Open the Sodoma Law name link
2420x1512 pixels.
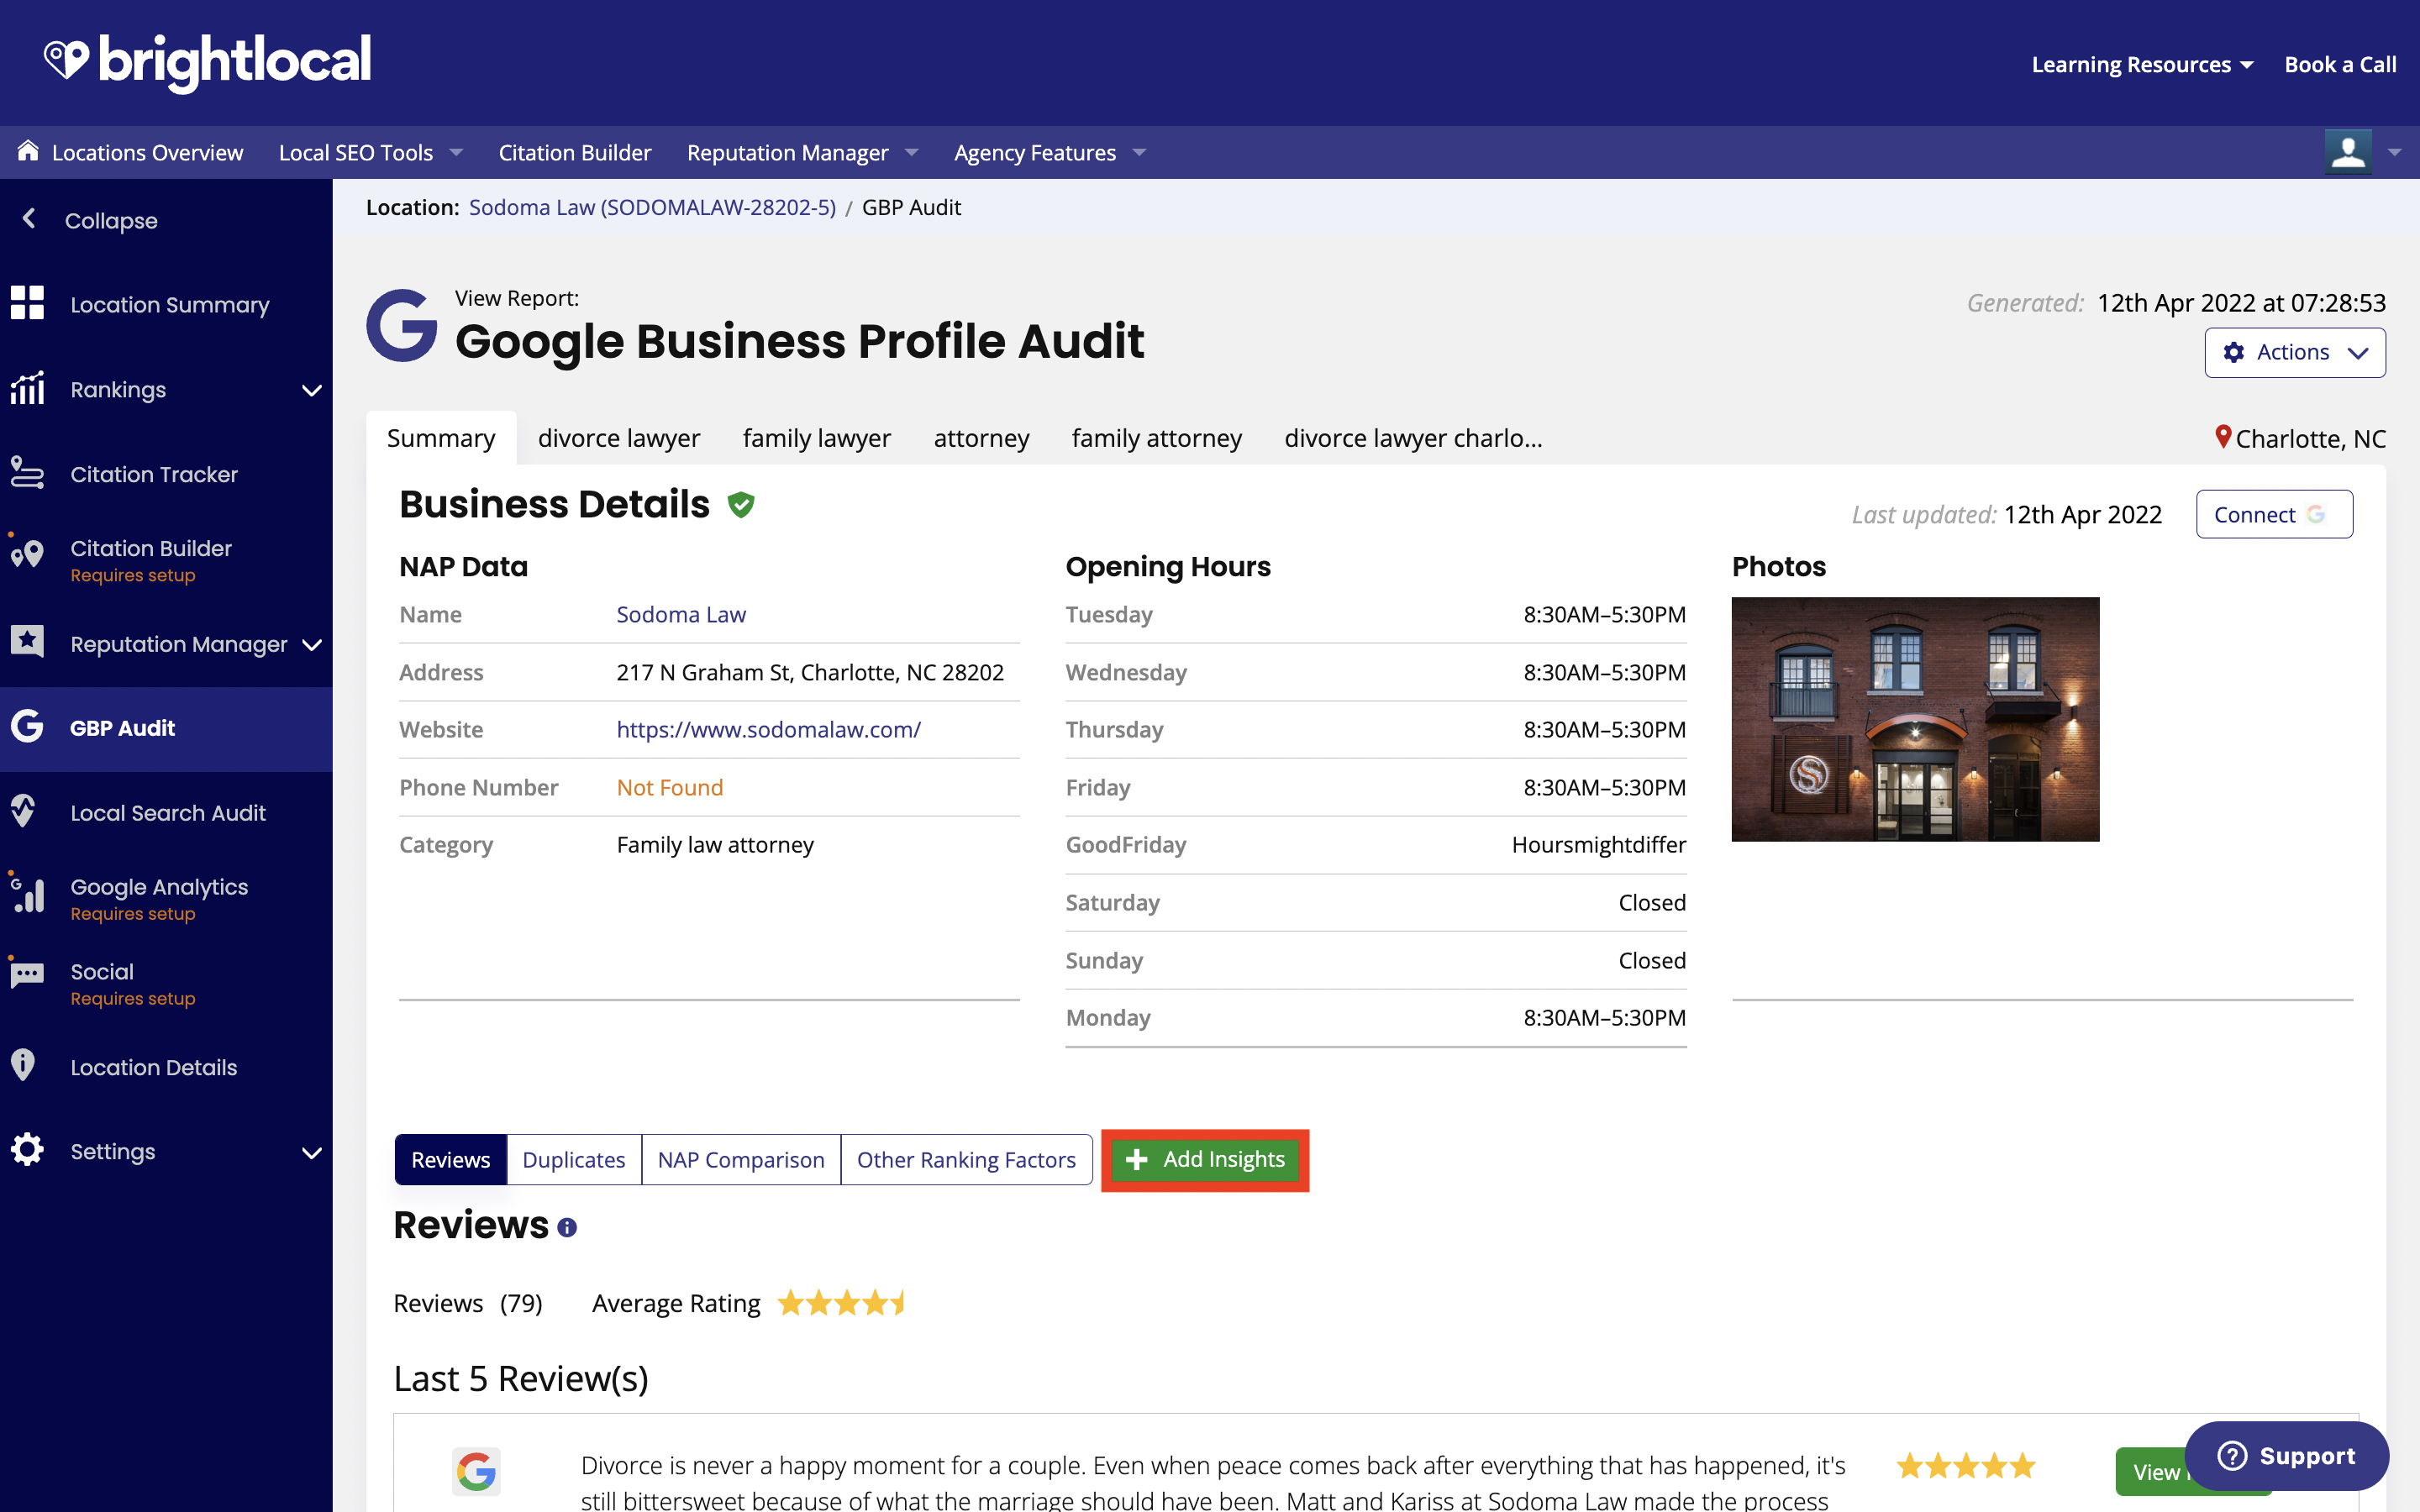click(681, 614)
